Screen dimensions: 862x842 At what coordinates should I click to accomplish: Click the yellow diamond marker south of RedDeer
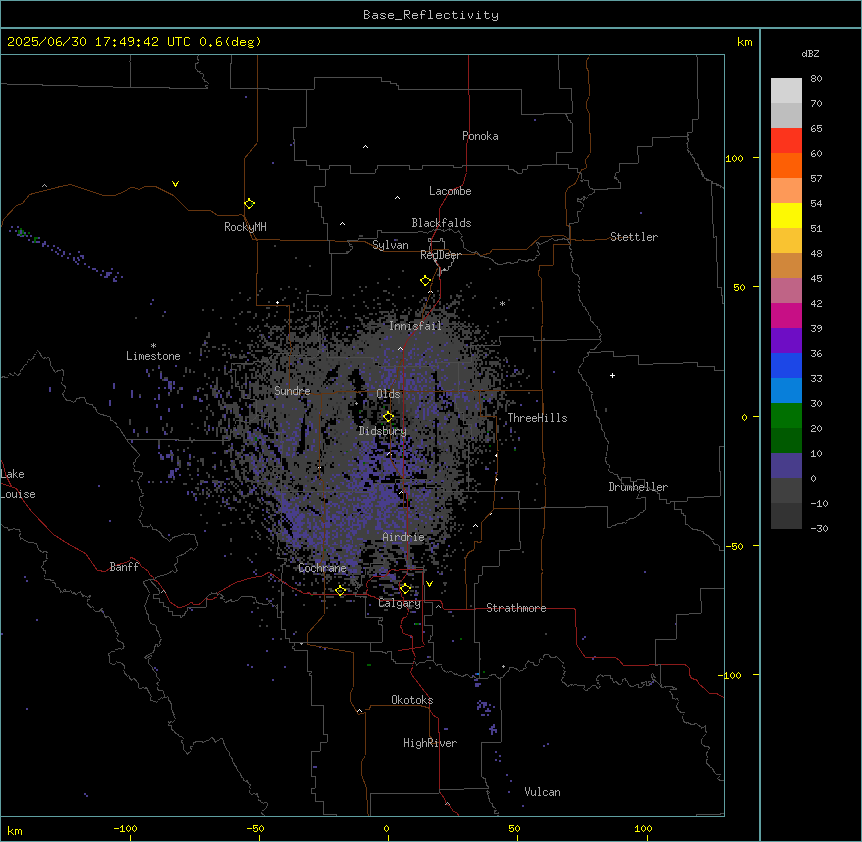click(x=425, y=281)
